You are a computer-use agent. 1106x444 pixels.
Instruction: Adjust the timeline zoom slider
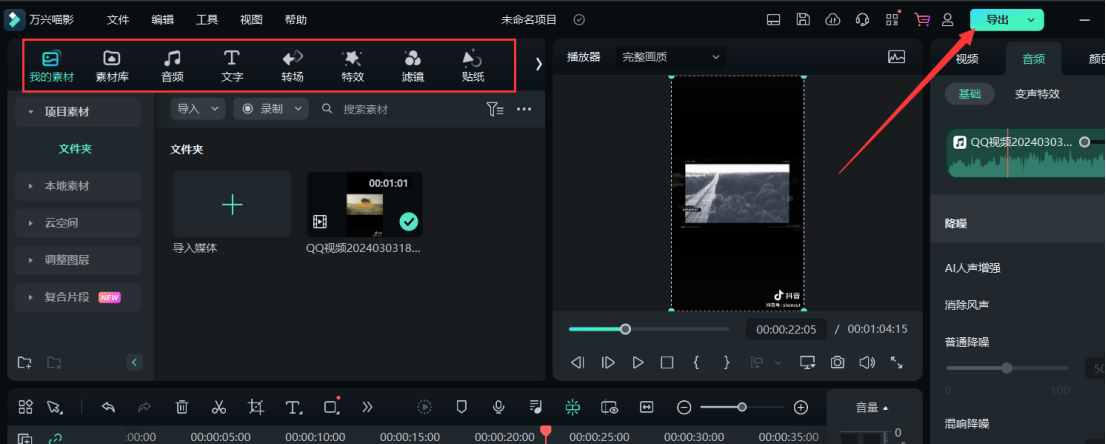pyautogui.click(x=742, y=407)
